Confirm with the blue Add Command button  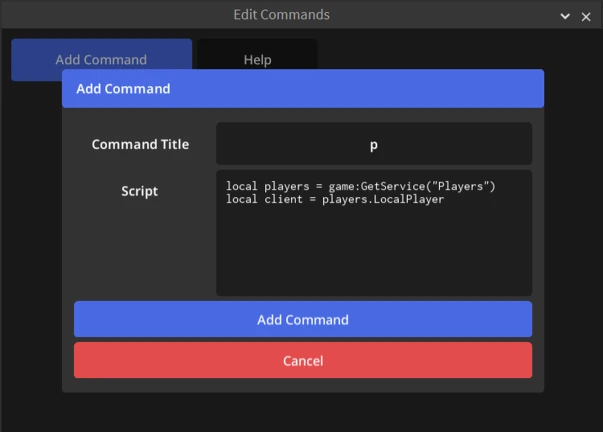click(303, 319)
